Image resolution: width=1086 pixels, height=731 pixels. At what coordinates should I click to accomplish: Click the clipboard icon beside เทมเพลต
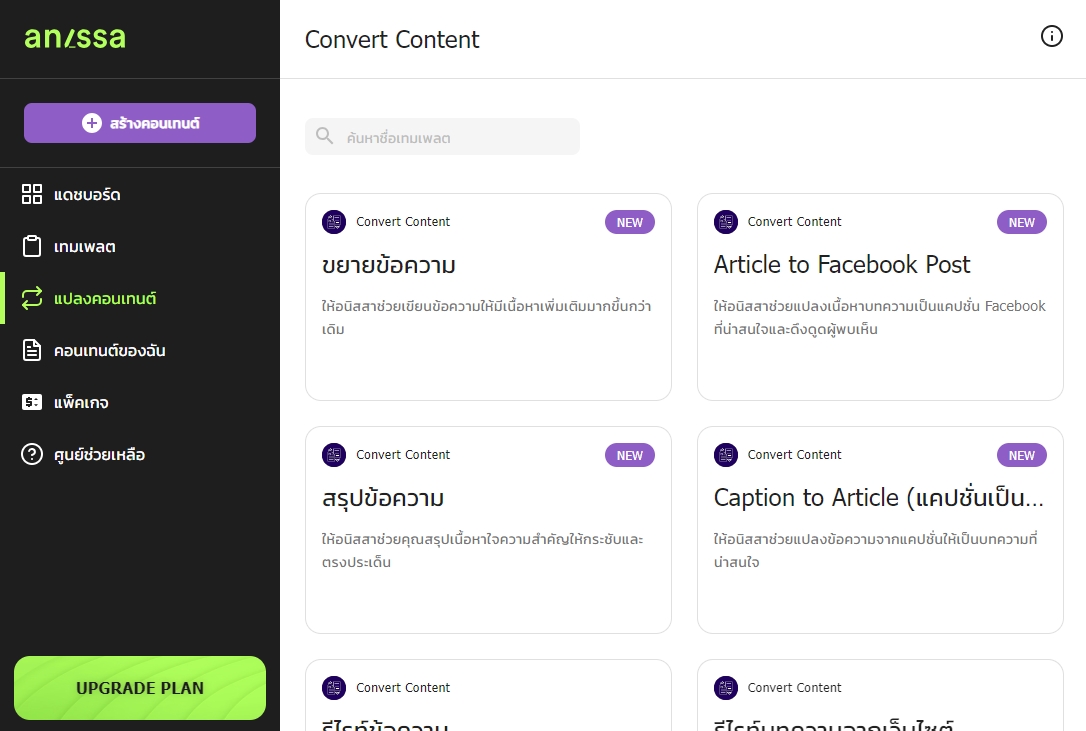tap(32, 246)
